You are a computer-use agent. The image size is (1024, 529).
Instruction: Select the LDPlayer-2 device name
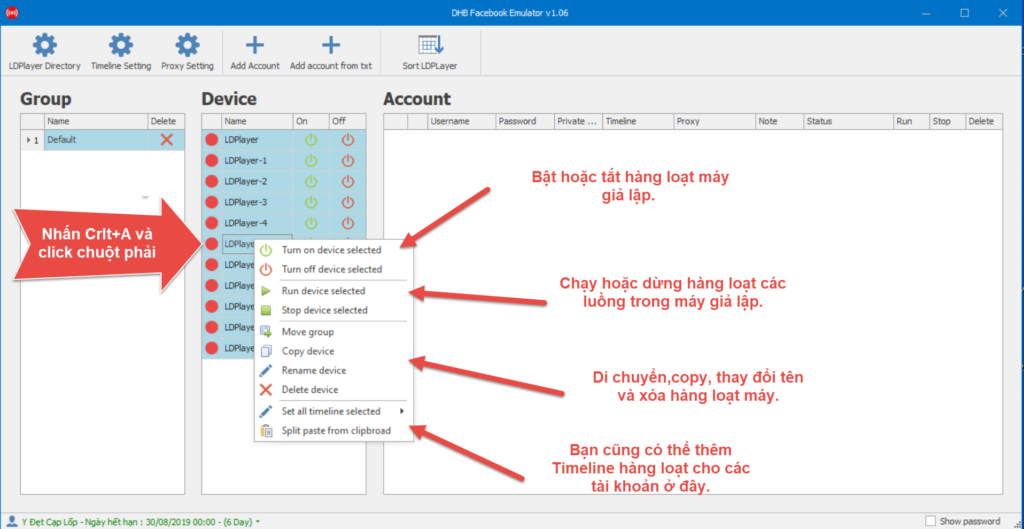(x=246, y=182)
